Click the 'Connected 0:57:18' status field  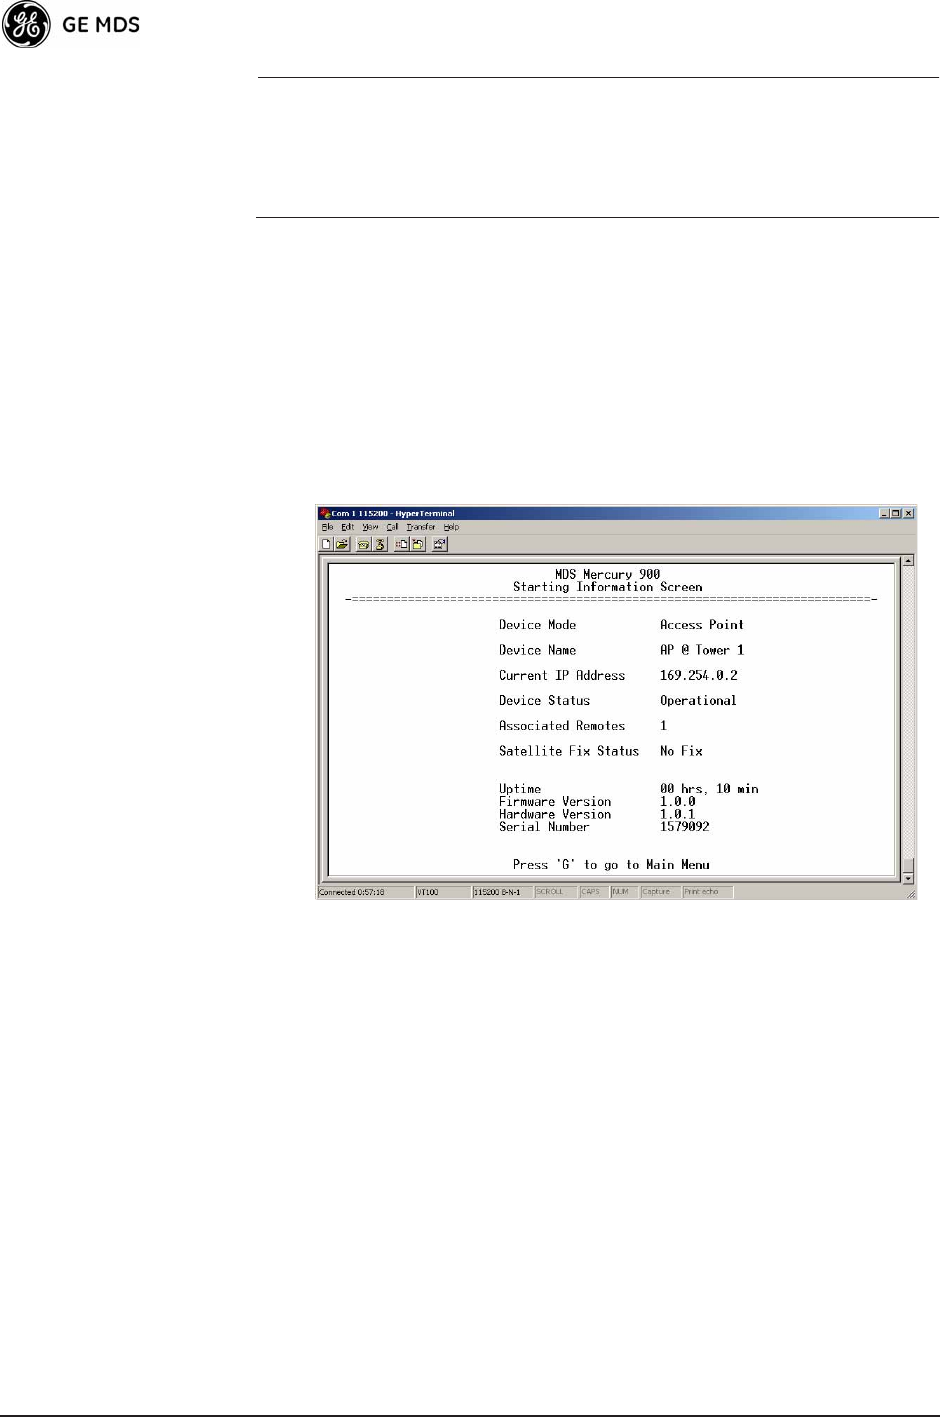click(x=365, y=892)
